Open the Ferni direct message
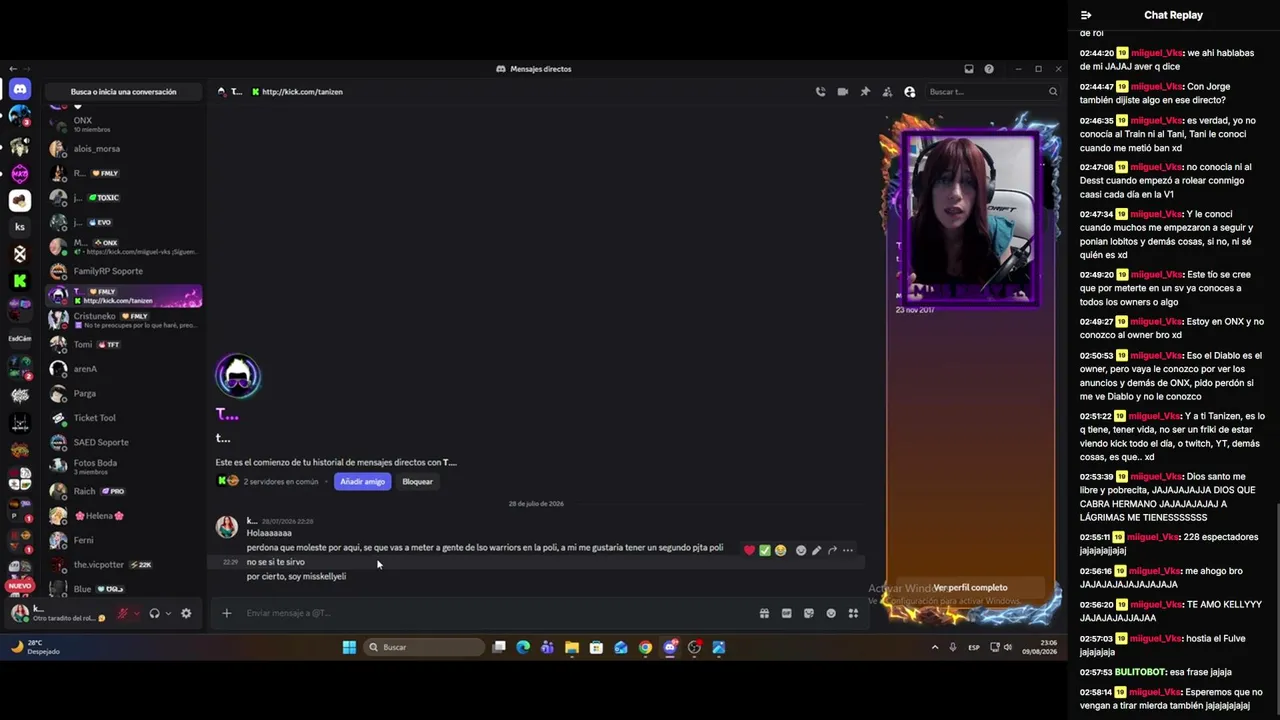This screenshot has width=1280, height=720. [123, 540]
